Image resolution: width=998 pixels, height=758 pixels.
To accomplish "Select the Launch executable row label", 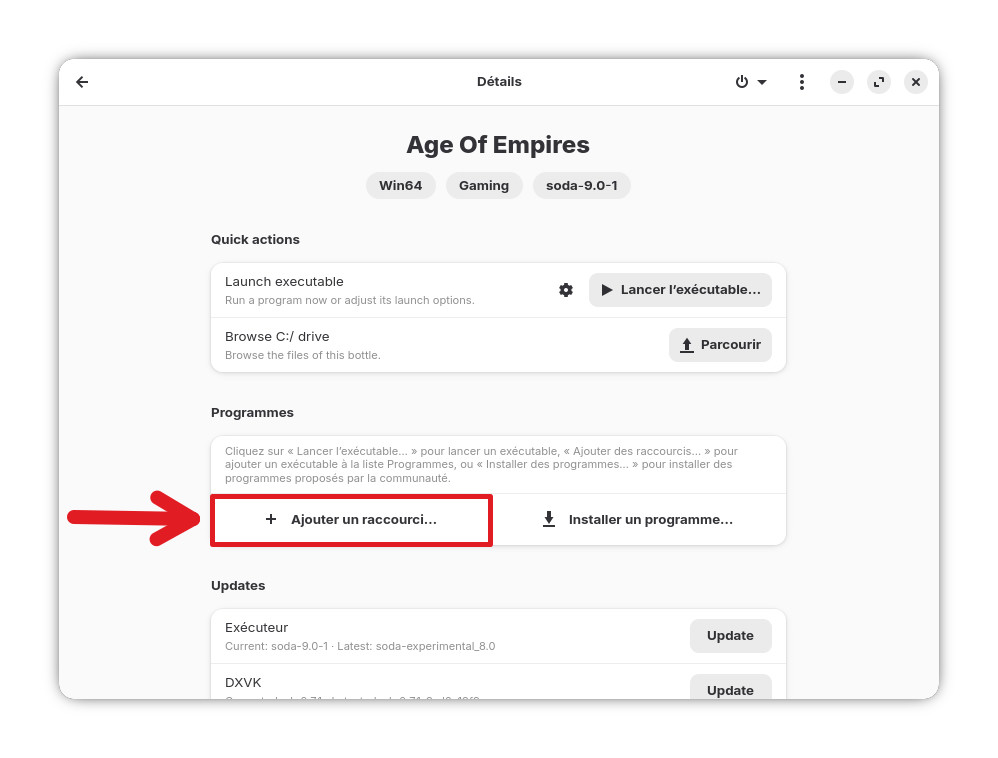I will 284,282.
